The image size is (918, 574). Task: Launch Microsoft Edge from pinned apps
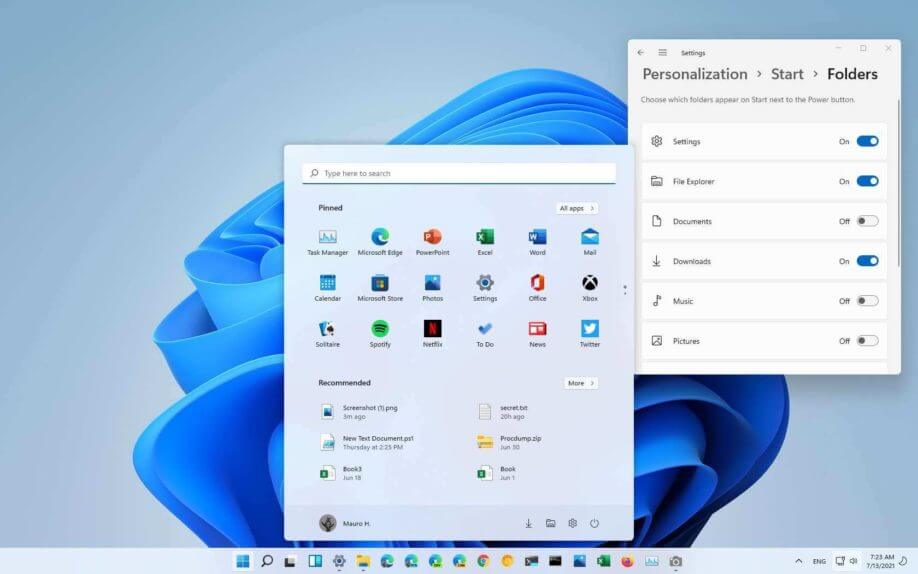pyautogui.click(x=380, y=242)
